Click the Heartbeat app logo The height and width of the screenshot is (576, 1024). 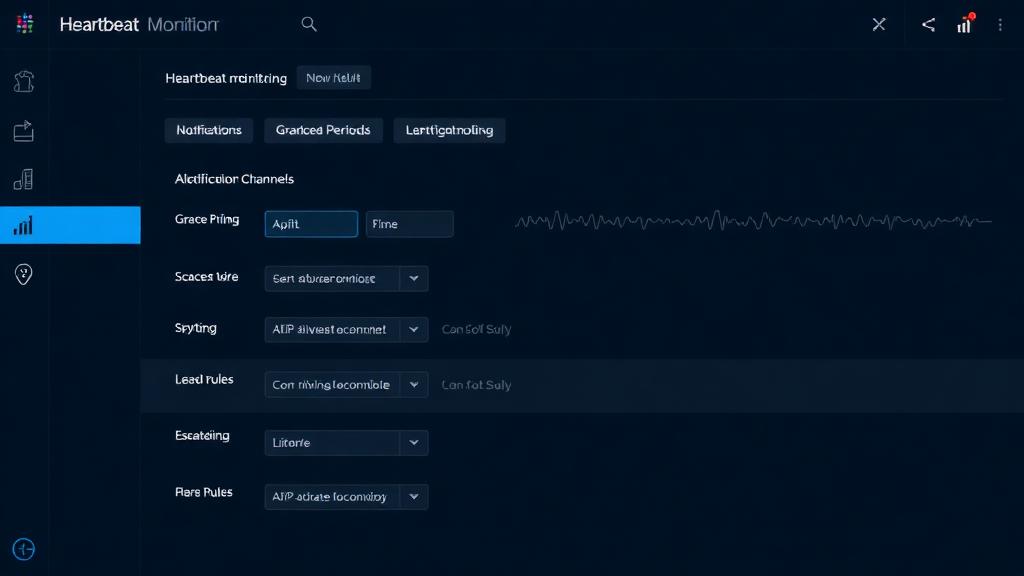tap(24, 23)
